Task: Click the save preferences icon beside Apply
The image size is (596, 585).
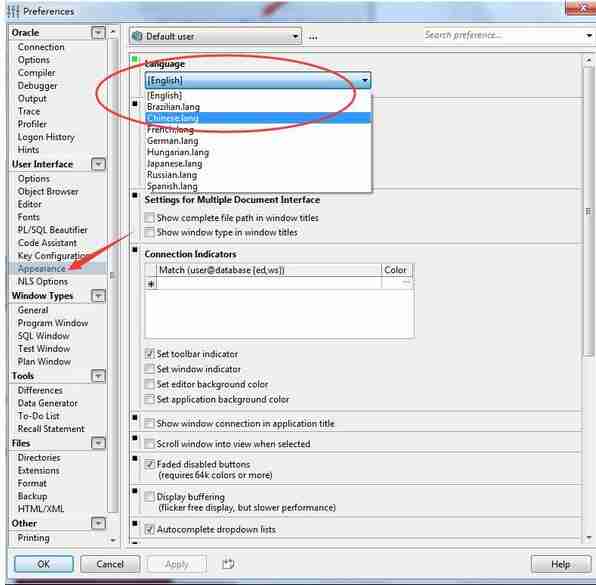Action: pos(228,563)
